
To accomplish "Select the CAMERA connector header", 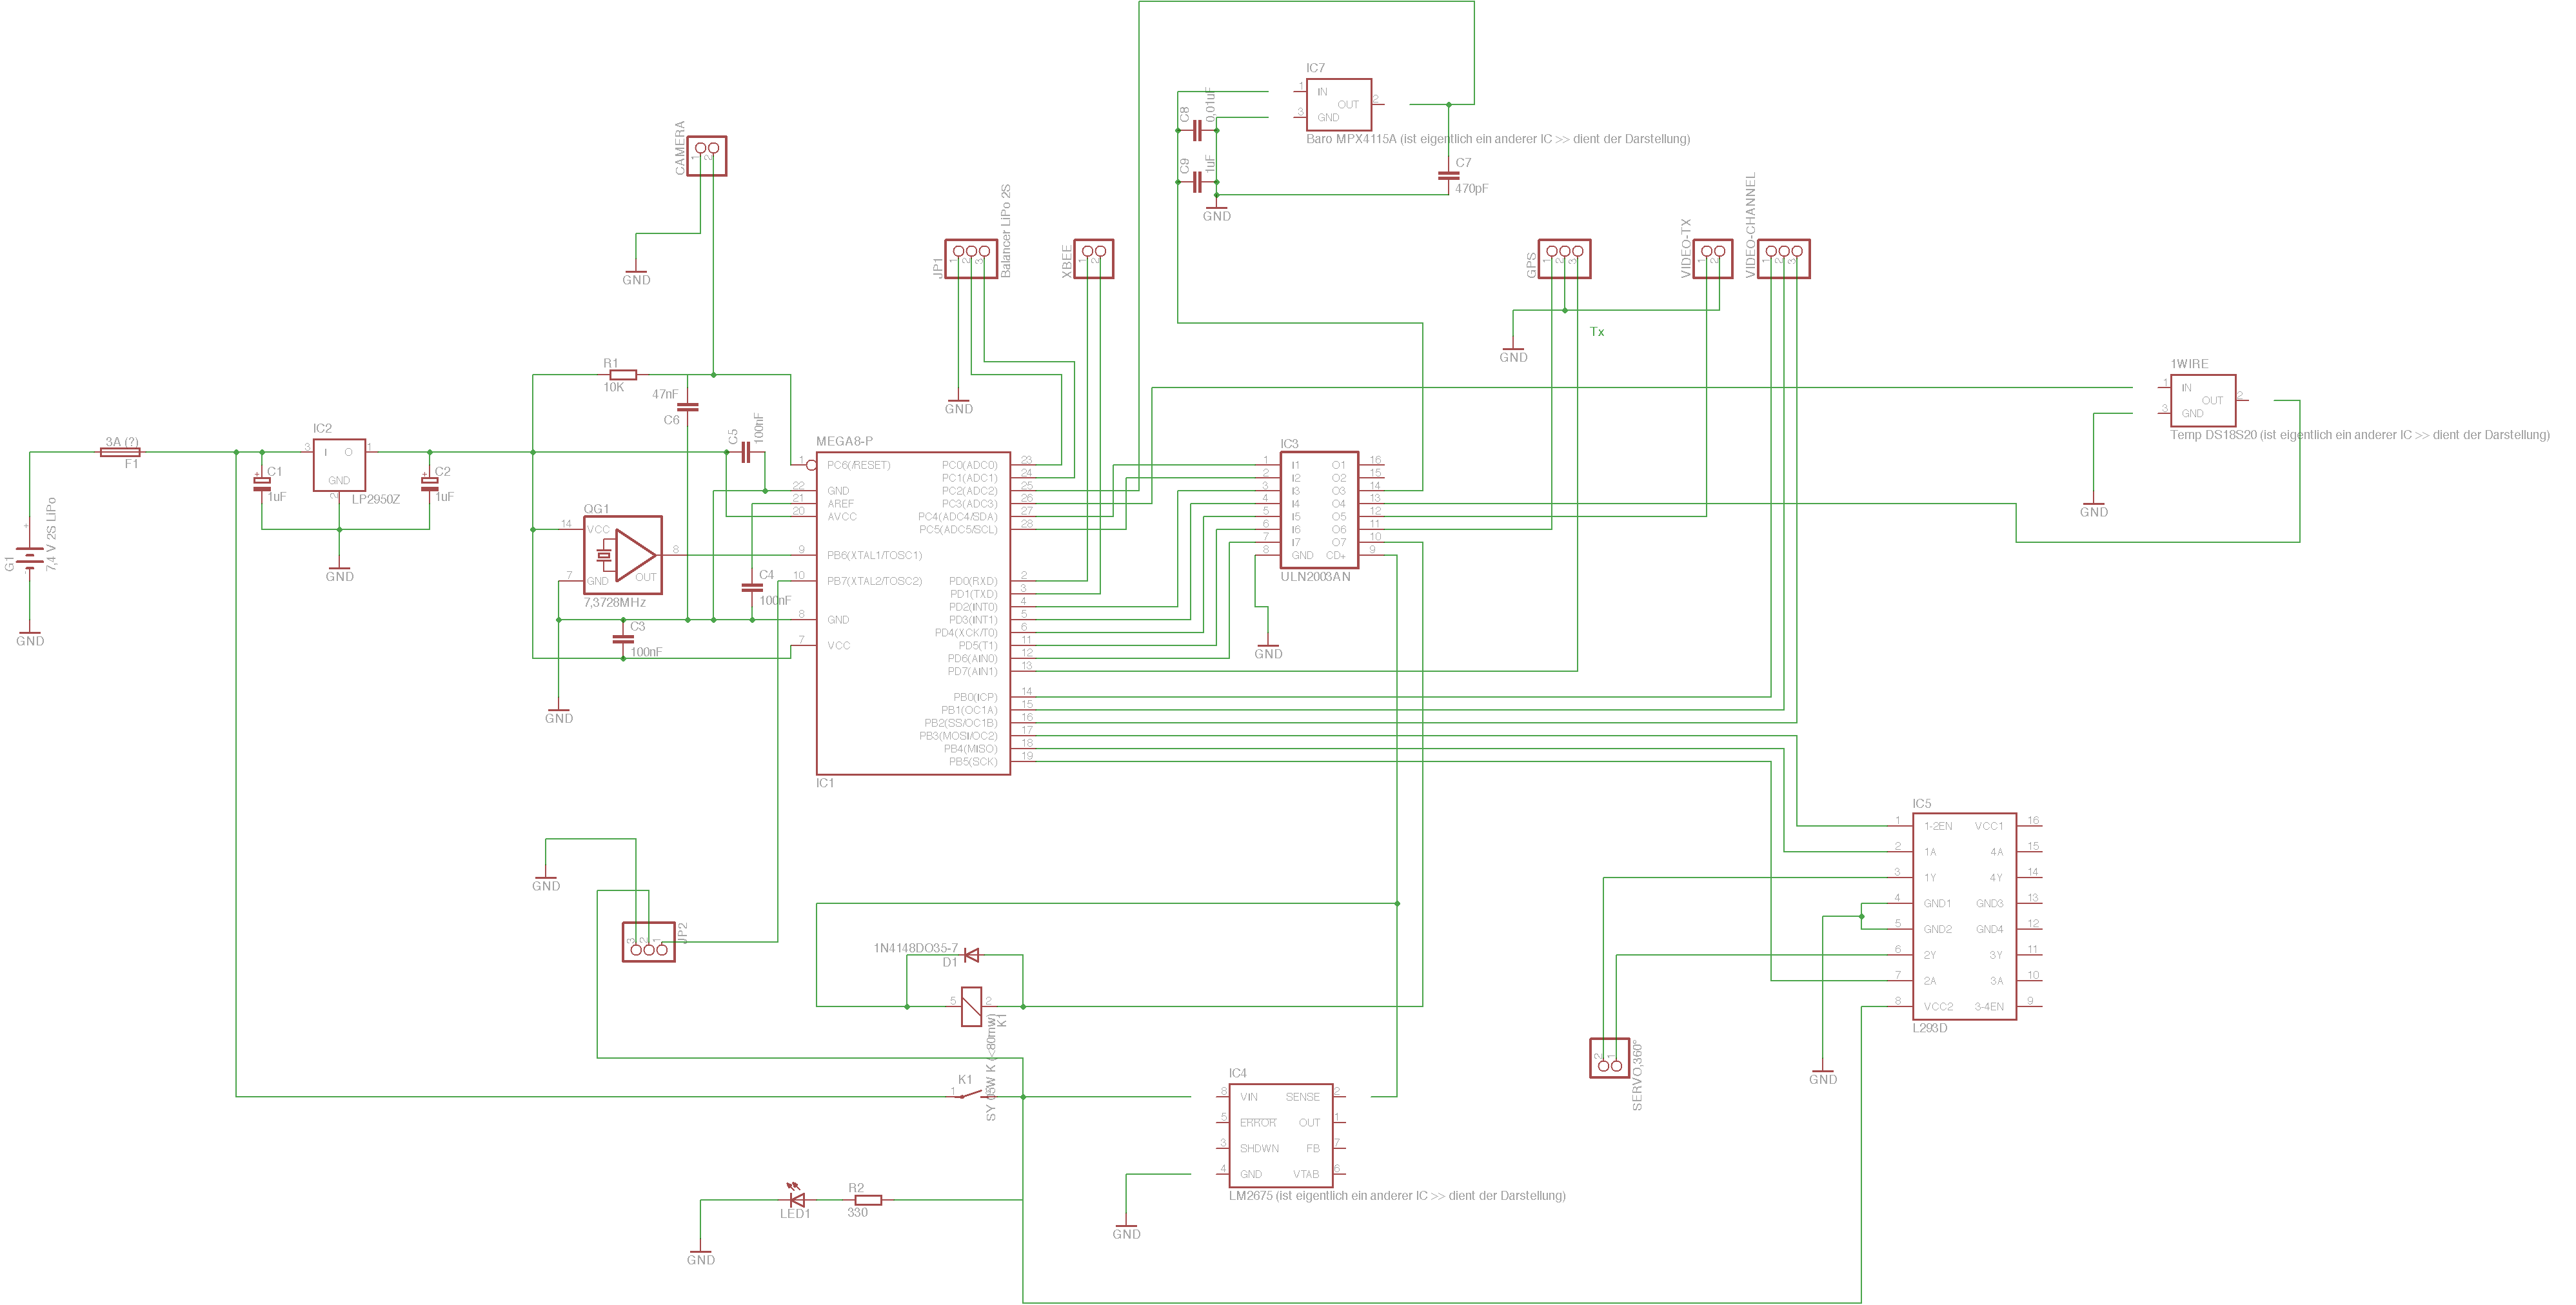I will click(706, 155).
